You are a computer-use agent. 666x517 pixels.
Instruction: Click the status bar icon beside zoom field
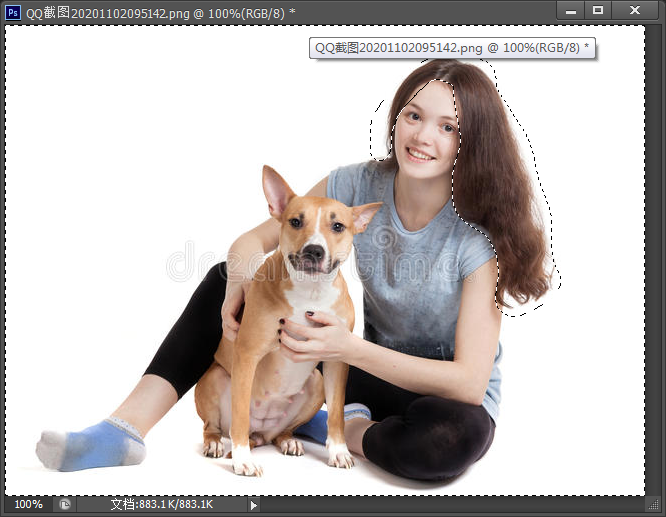point(64,505)
